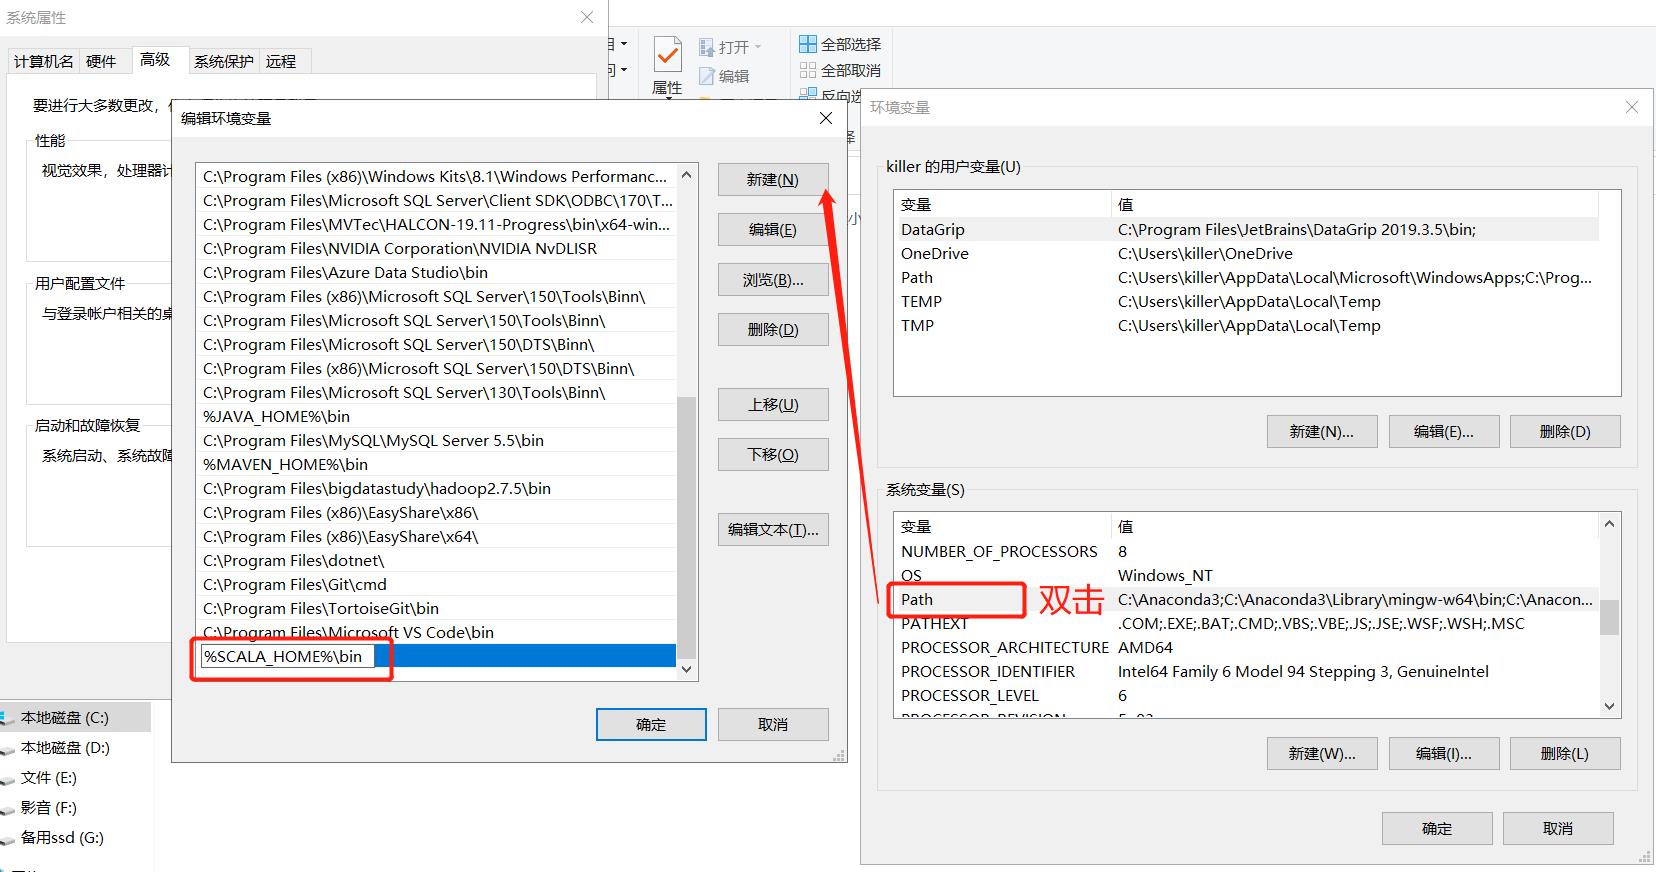Open 本地磁盘 (C:) drive in Explorer

pos(65,718)
